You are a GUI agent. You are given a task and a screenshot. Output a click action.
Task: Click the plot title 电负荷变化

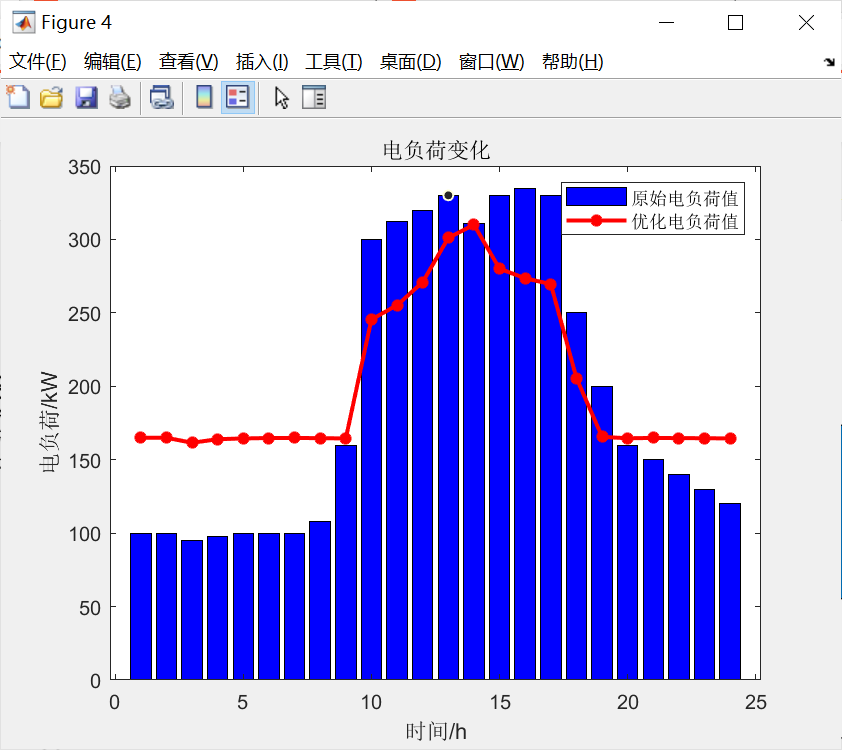pos(436,150)
